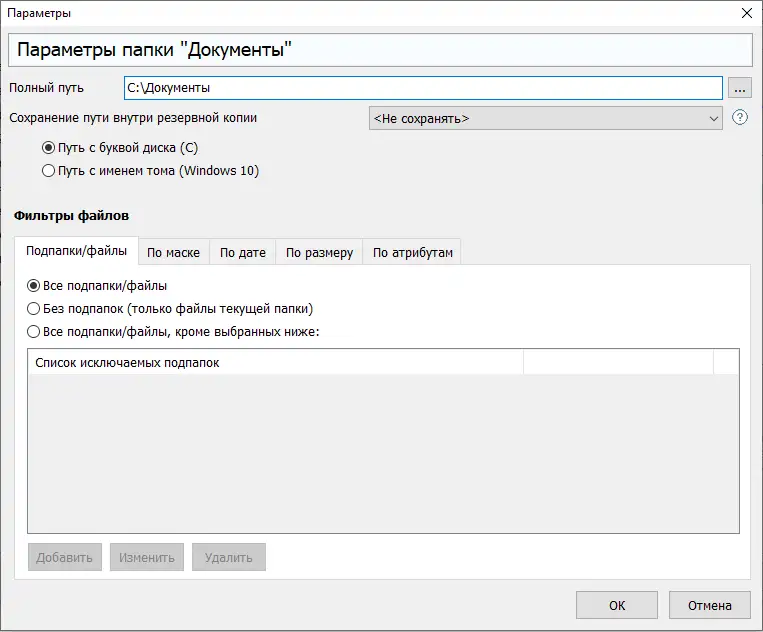This screenshot has width=763, height=632.
Task: Click the Отмена button
Action: (x=717, y=605)
